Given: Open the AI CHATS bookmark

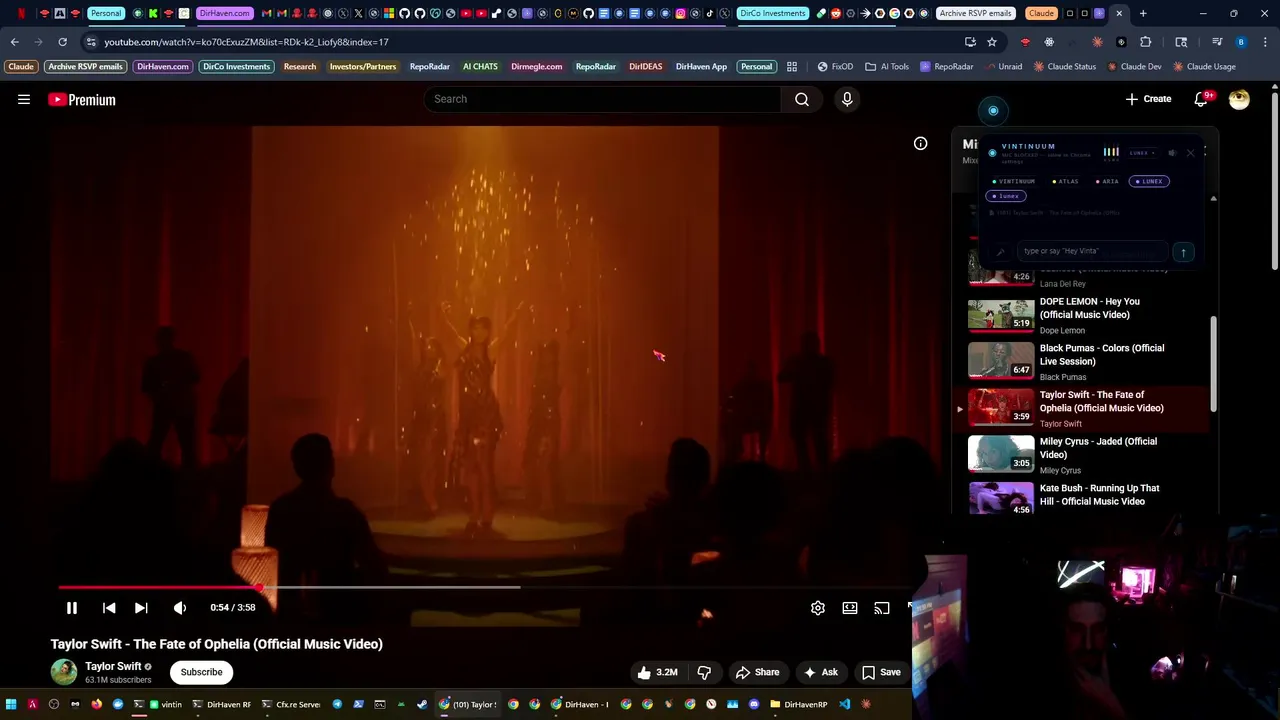Looking at the screenshot, I should pos(480,66).
